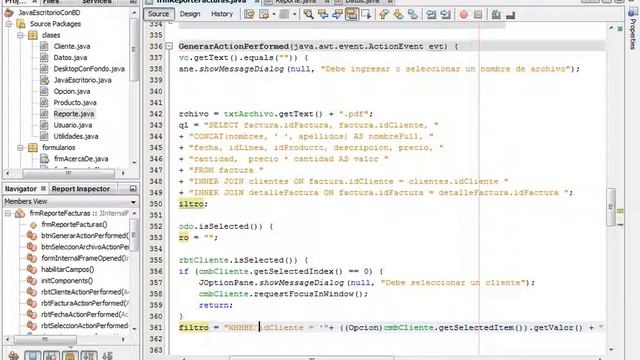Select frmAcercaDe.java form file
The width and height of the screenshot is (640, 360).
81,159
